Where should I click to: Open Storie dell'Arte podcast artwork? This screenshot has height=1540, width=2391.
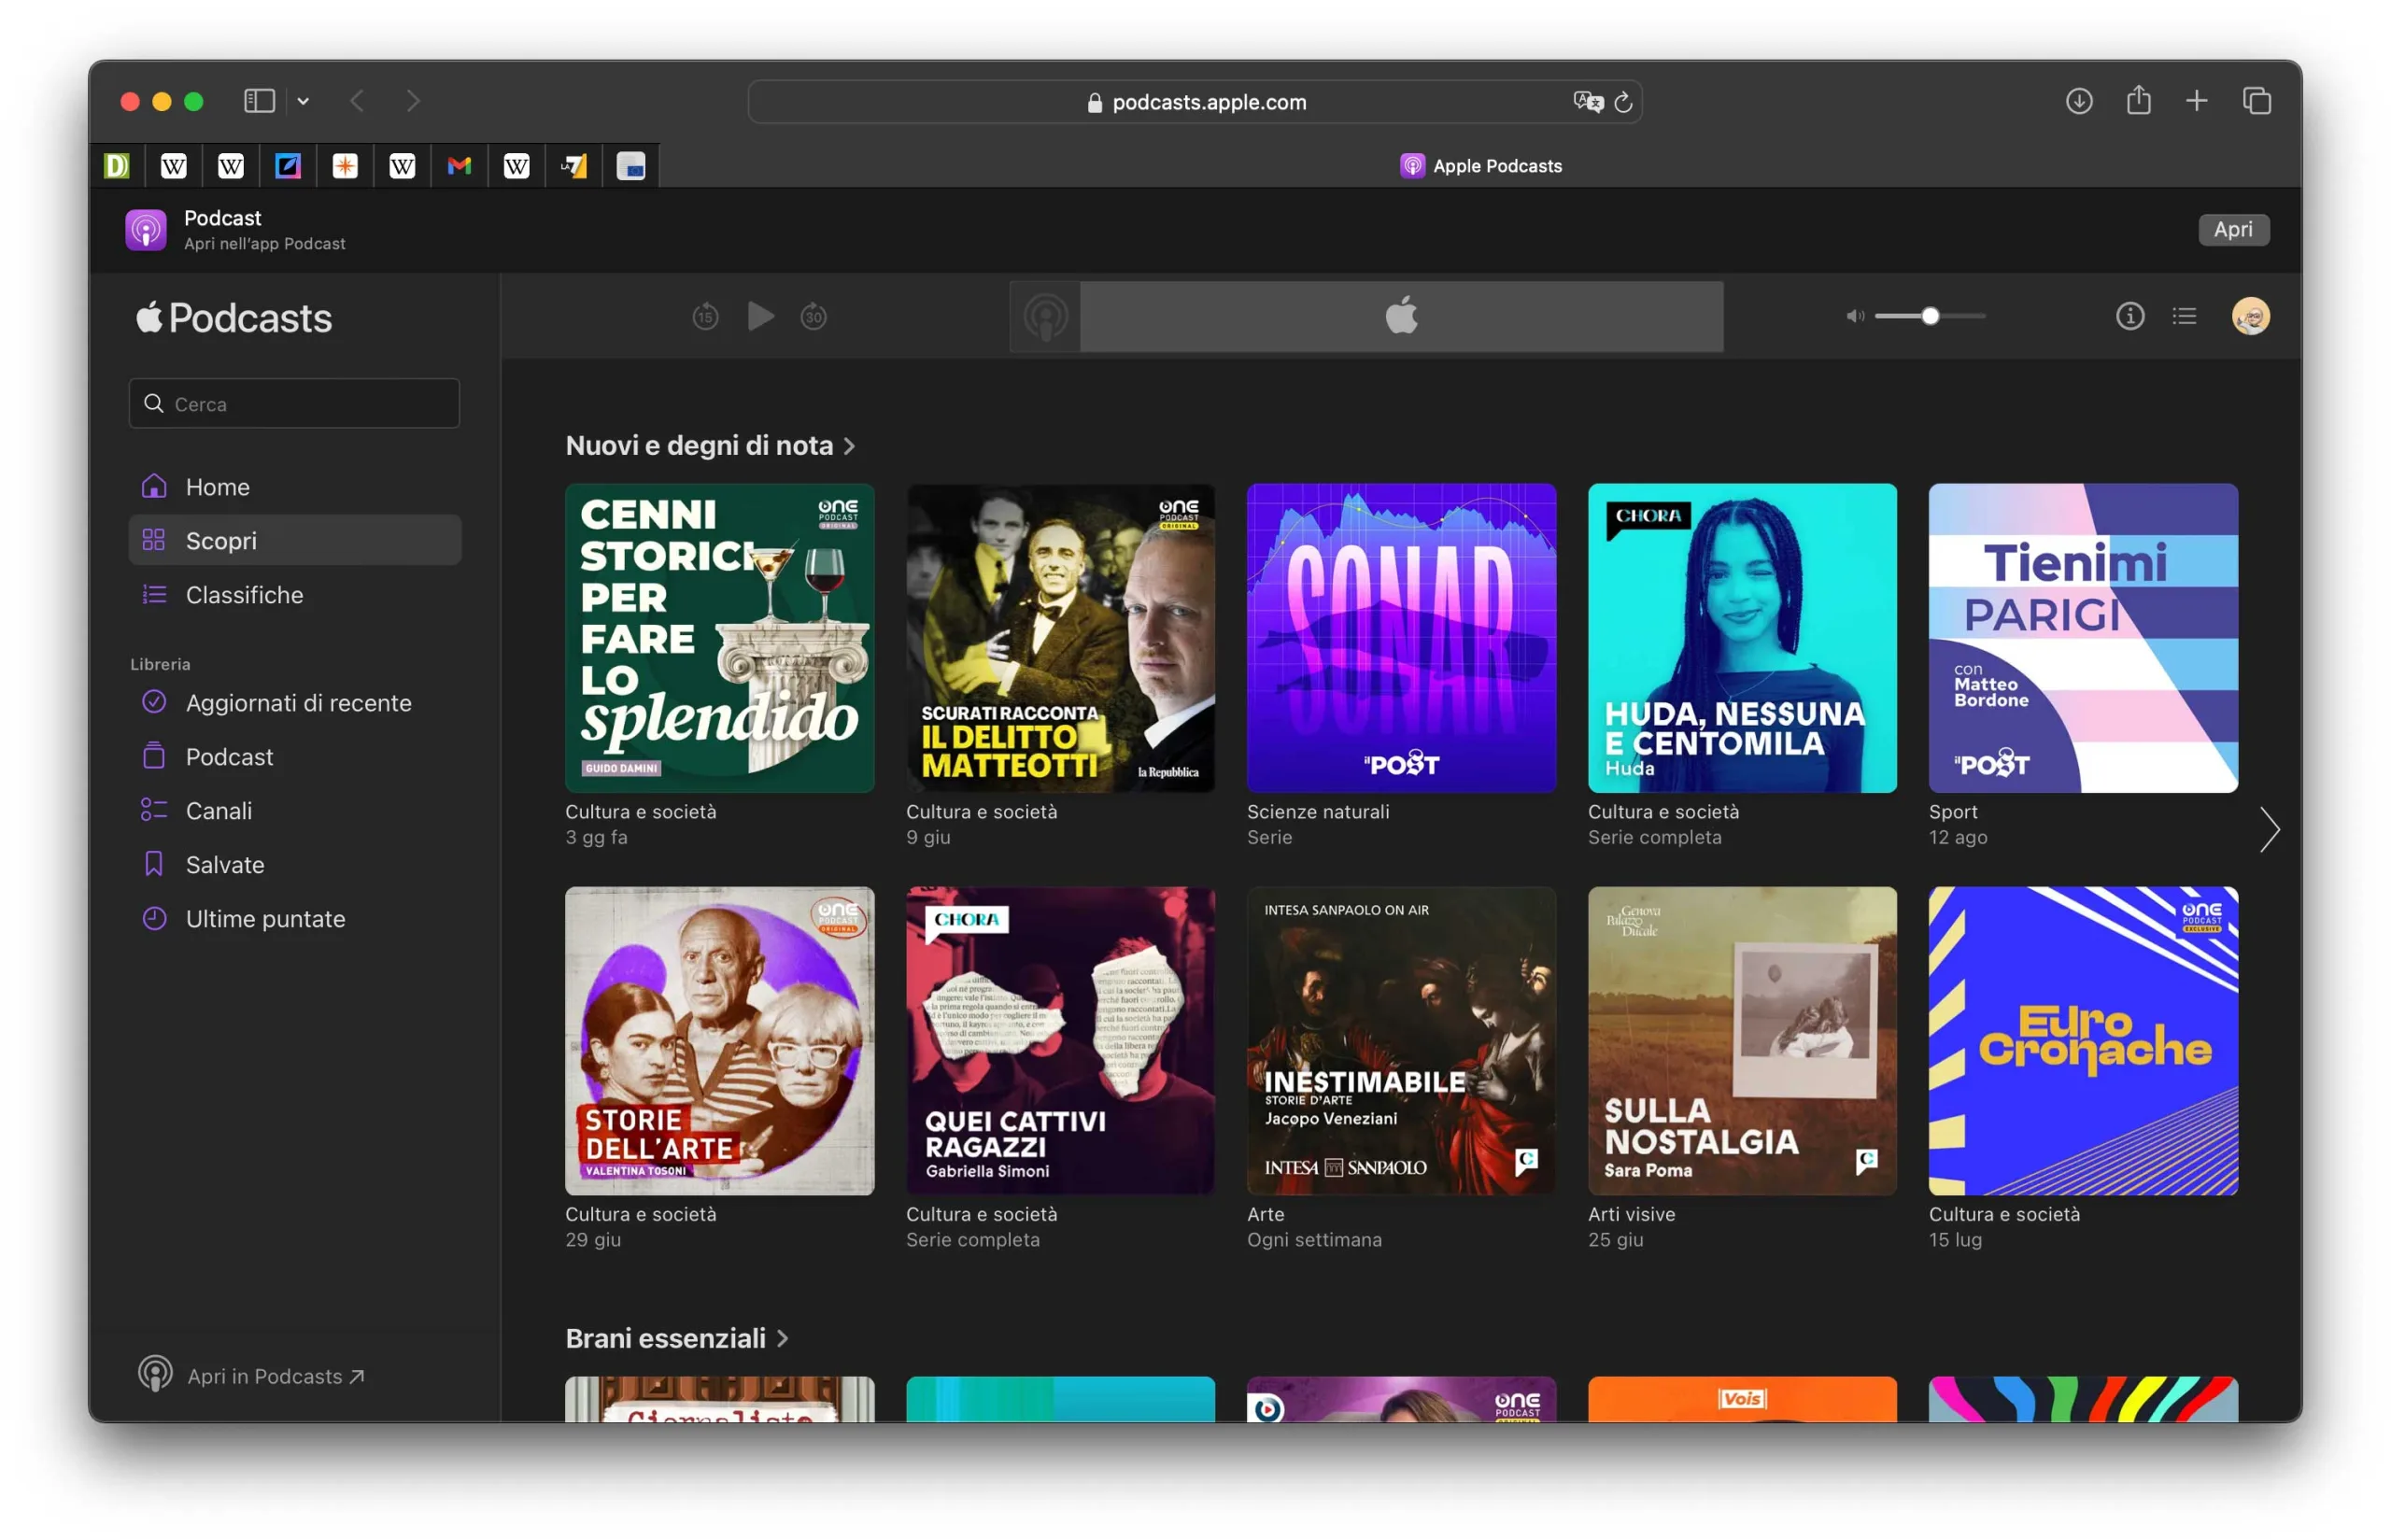719,1041
